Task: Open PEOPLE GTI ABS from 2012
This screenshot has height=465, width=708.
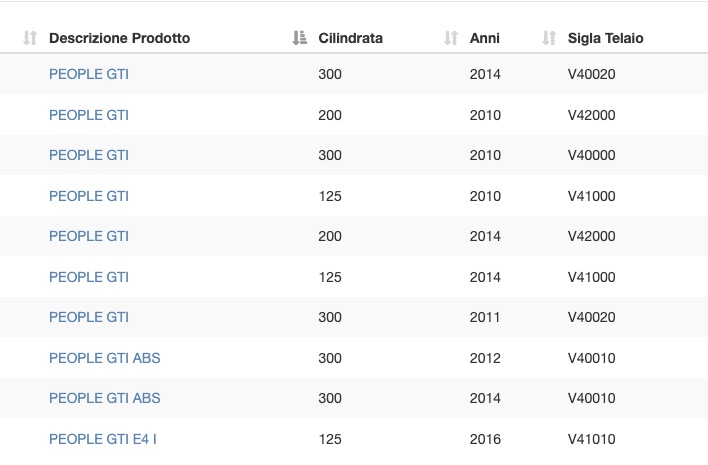Action: click(104, 358)
